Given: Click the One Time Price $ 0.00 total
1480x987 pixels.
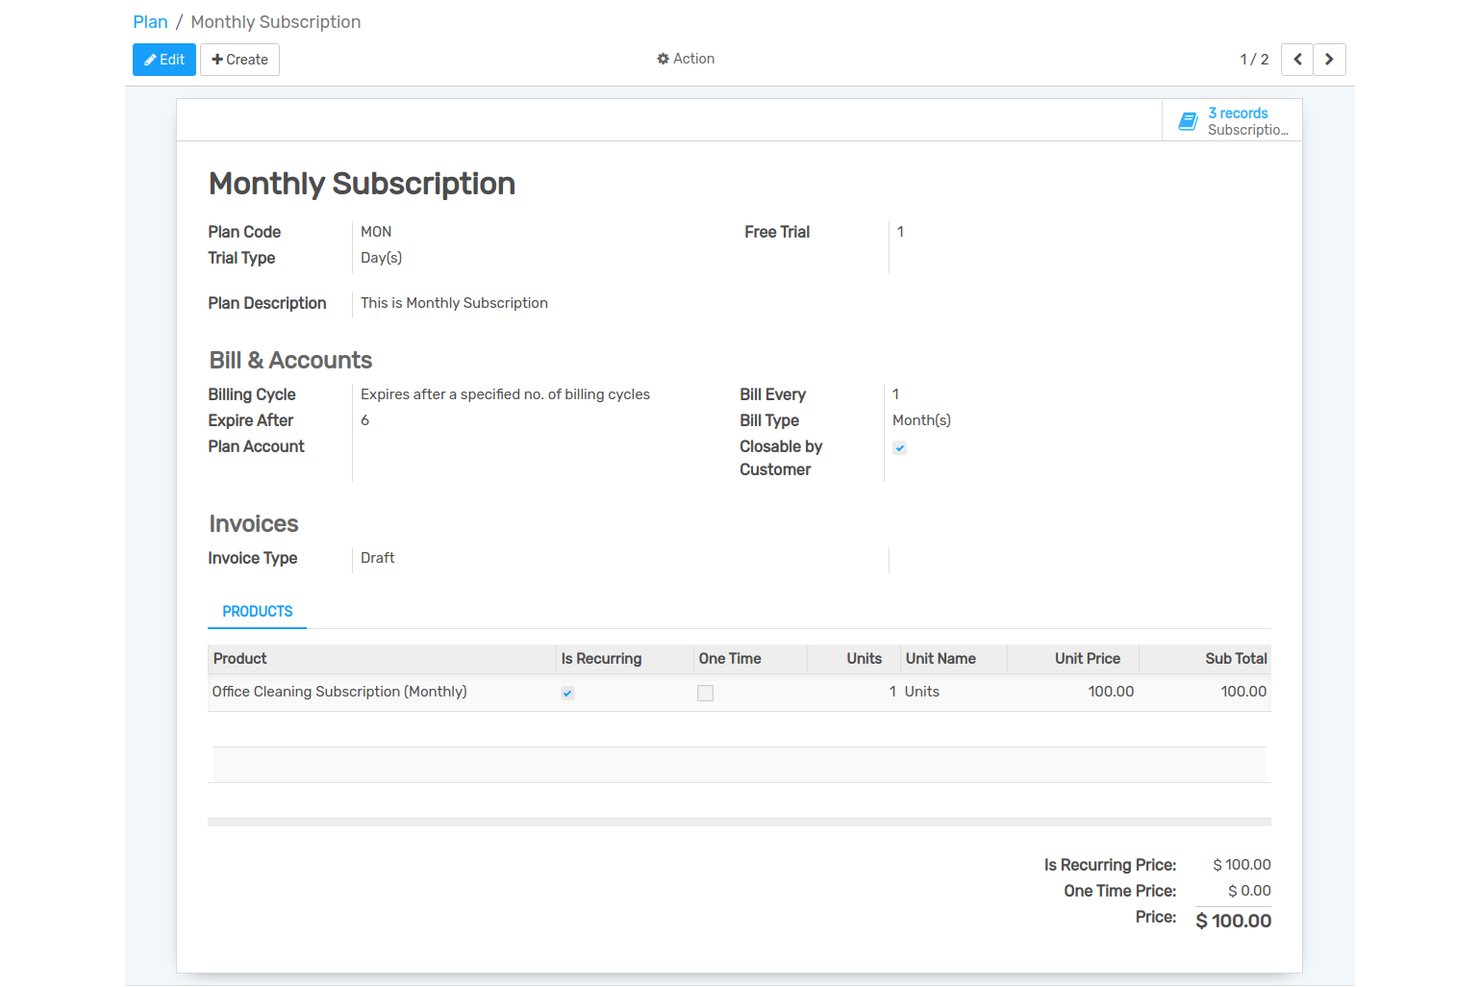Looking at the screenshot, I should pyautogui.click(x=1249, y=891).
